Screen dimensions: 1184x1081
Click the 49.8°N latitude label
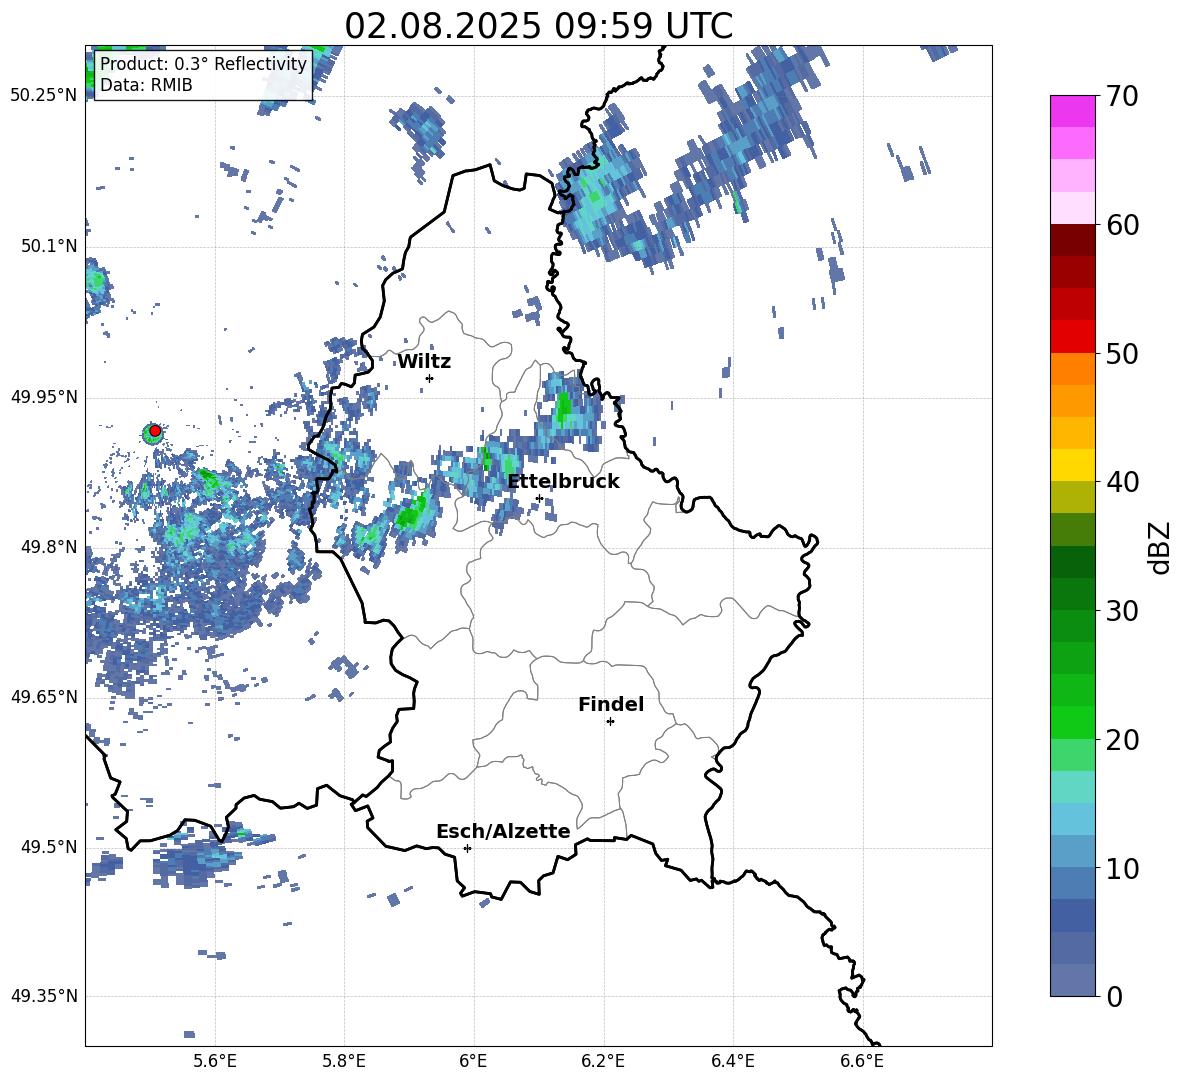click(51, 547)
